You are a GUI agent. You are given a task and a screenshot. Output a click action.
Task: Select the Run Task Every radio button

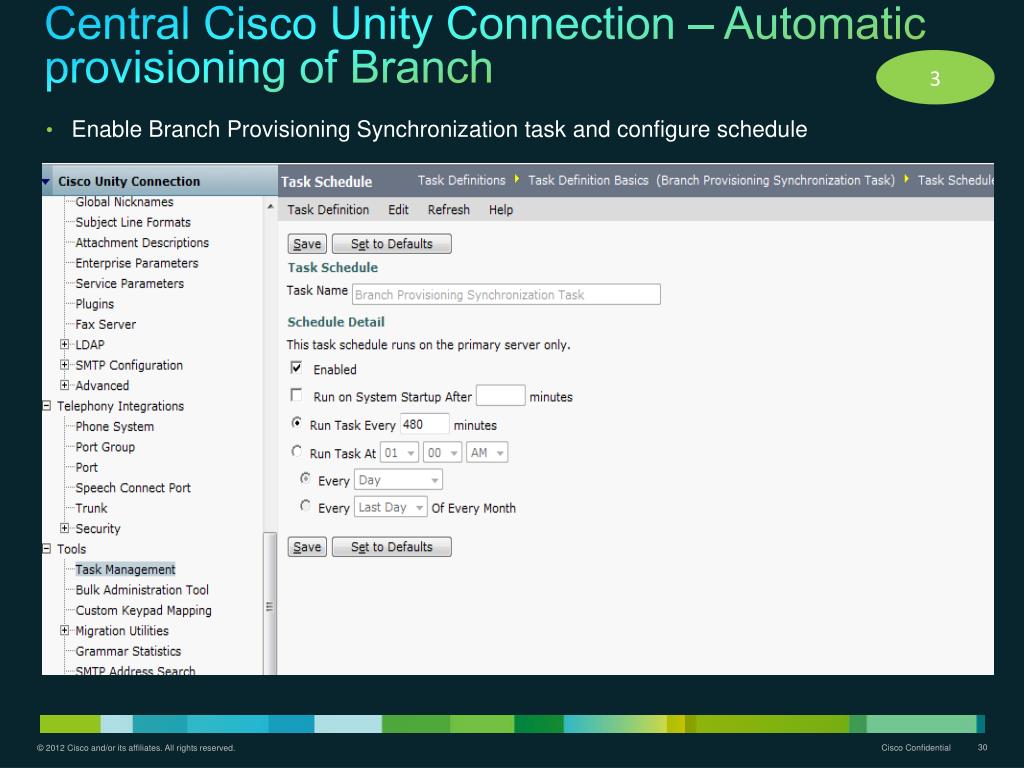(296, 423)
